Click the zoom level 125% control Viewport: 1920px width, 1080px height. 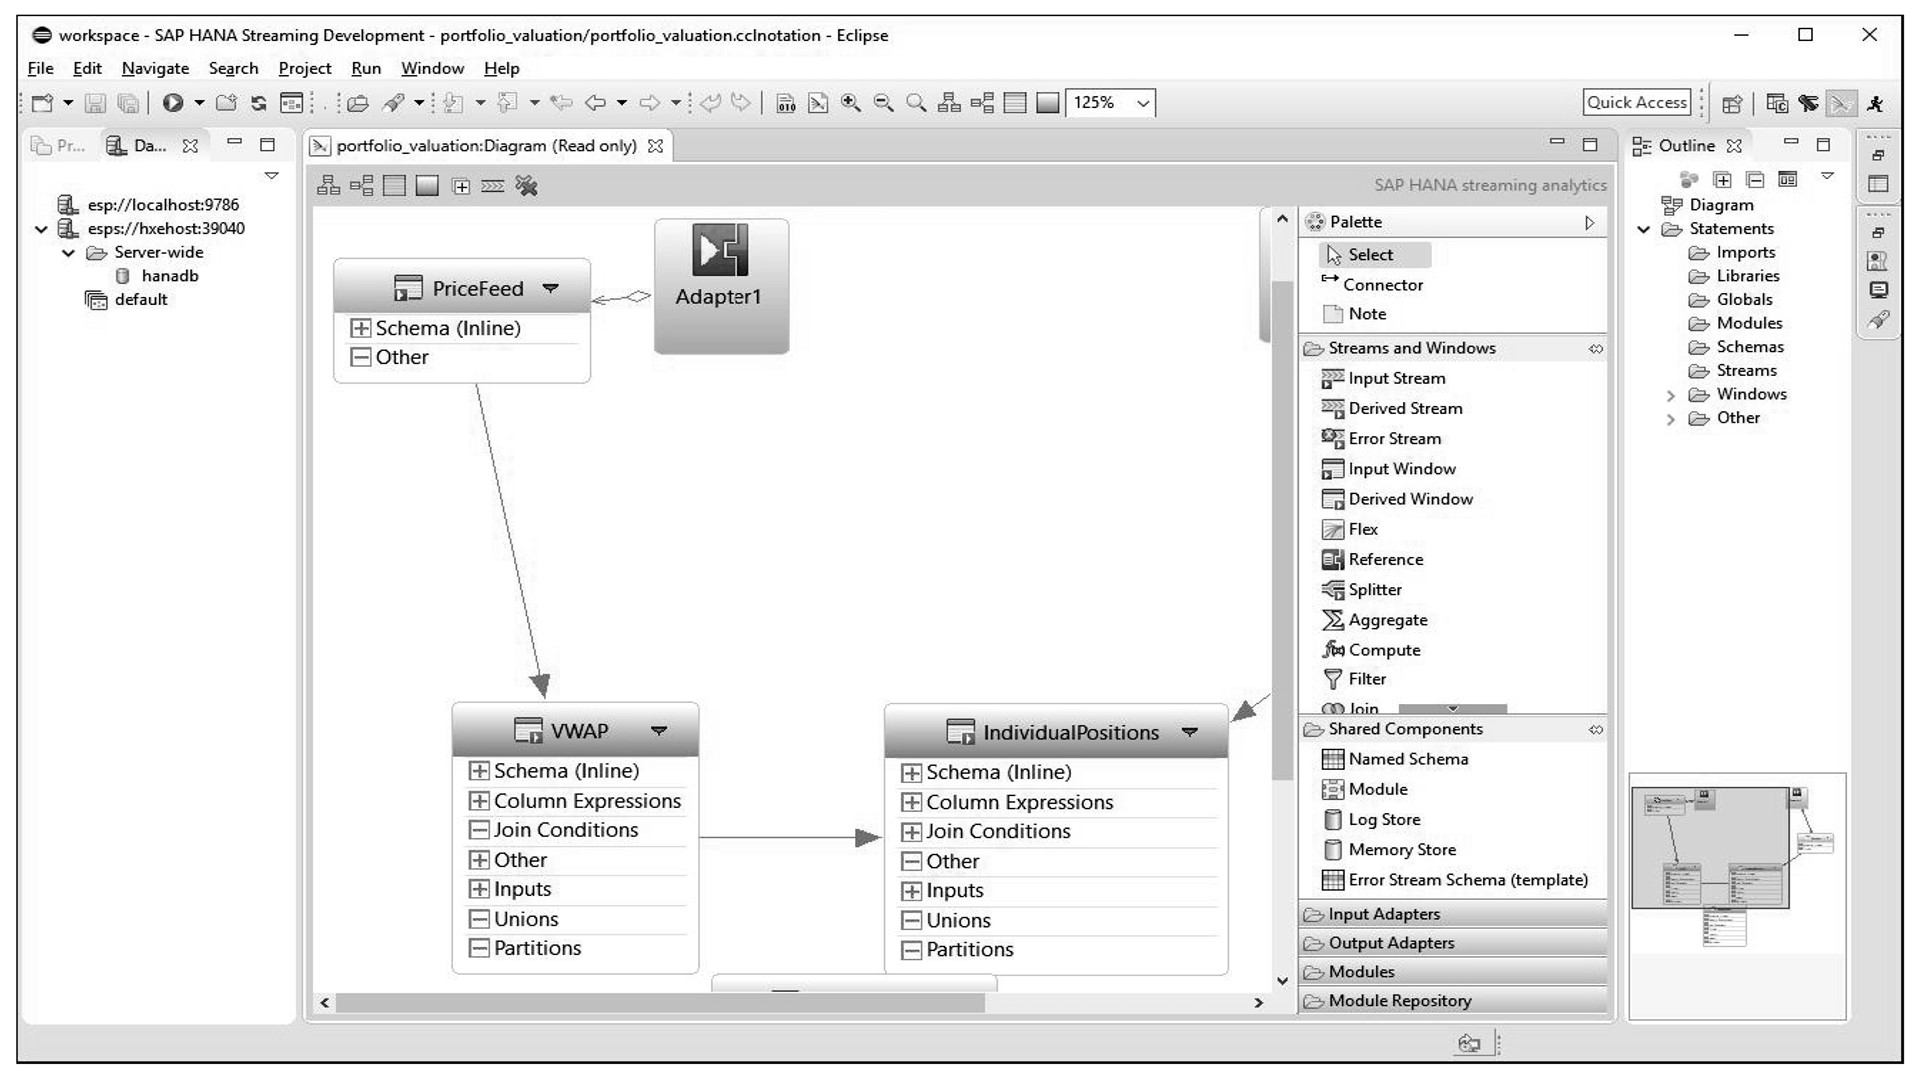pyautogui.click(x=1110, y=102)
